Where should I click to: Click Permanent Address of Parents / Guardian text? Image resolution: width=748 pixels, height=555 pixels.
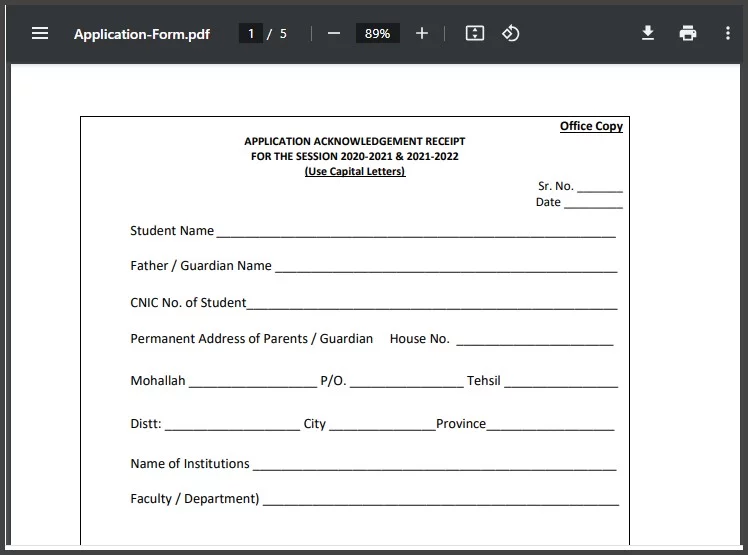251,339
